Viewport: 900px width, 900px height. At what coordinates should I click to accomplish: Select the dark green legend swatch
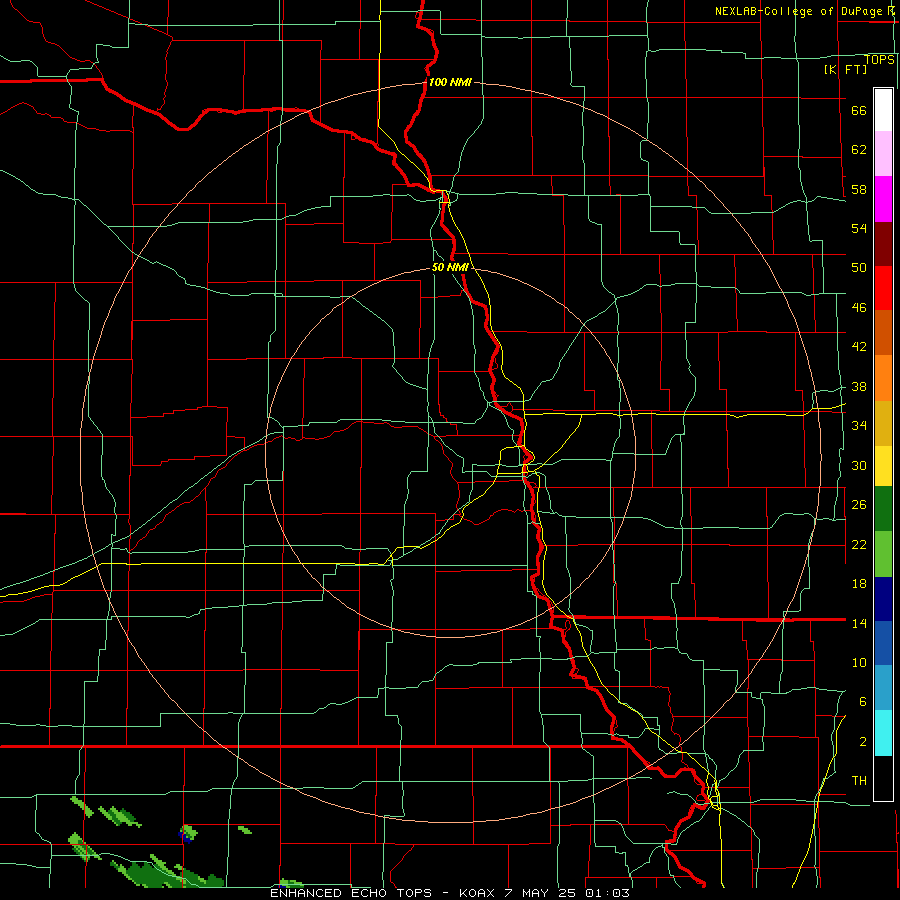[x=883, y=509]
